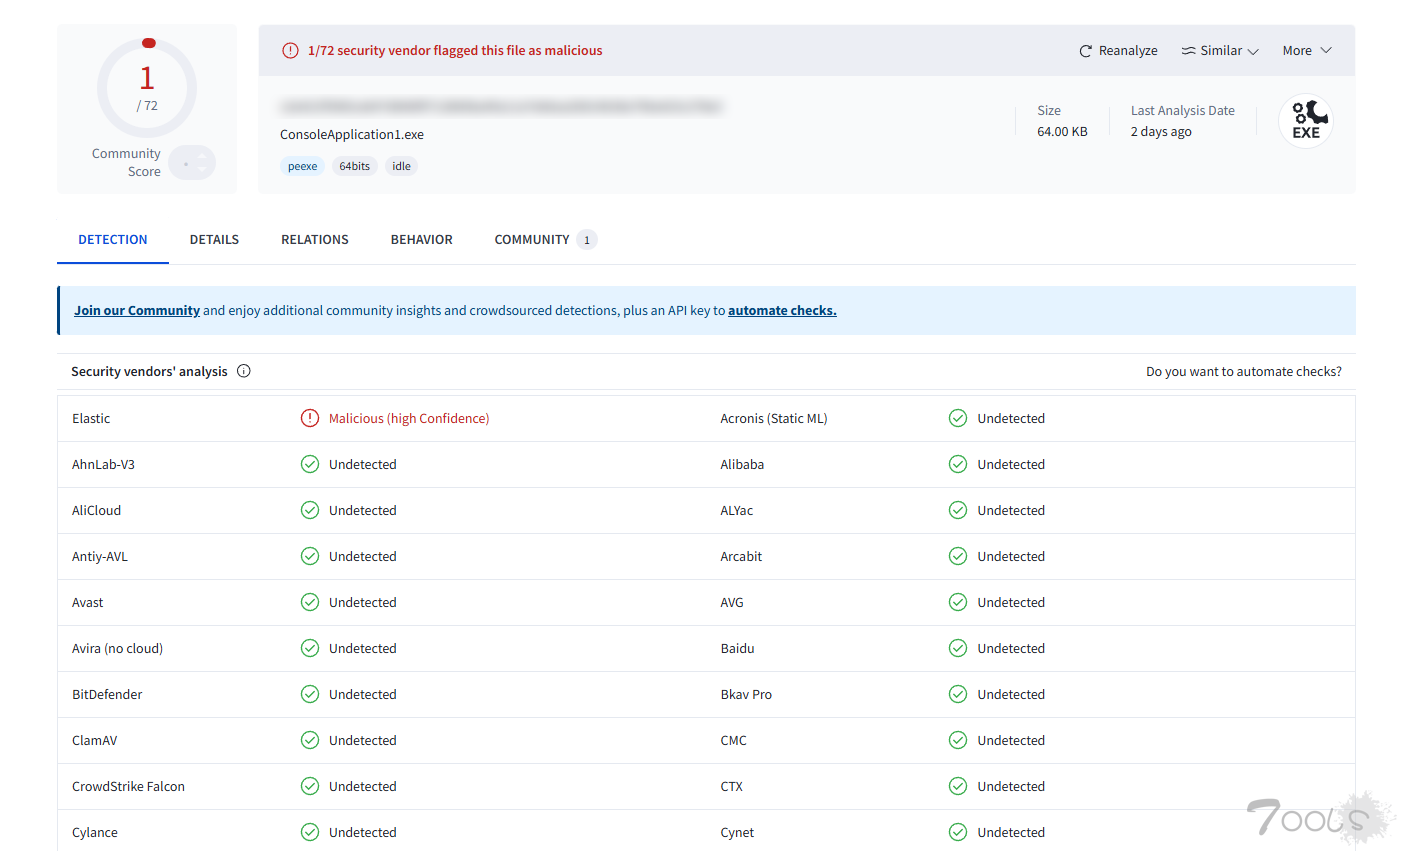The image size is (1402, 851).
Task: Toggle the Community Score vote control
Action: (x=192, y=163)
